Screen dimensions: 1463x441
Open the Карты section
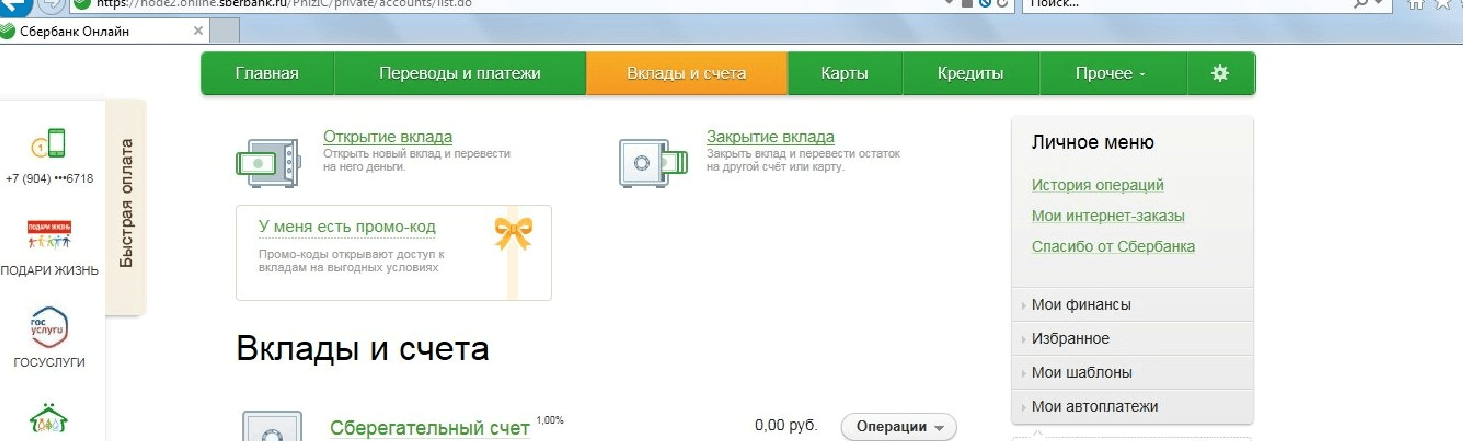pos(845,74)
